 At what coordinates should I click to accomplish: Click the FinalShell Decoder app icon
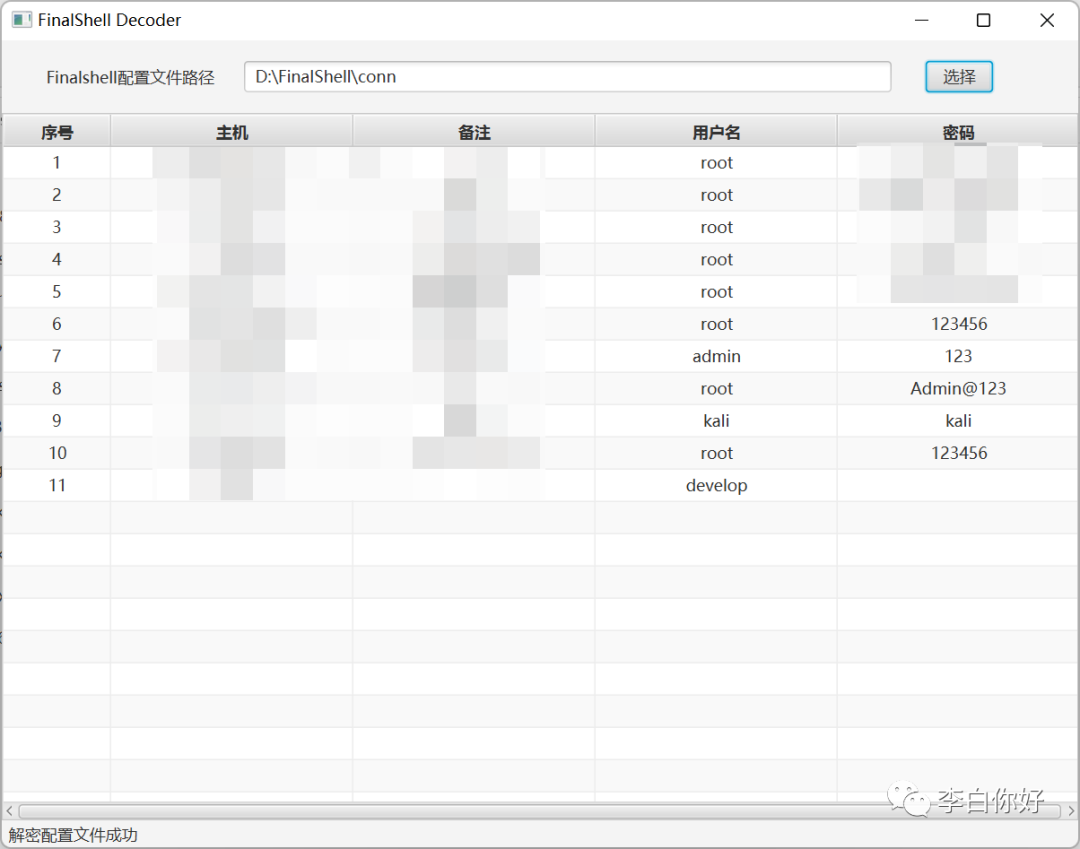(x=21, y=19)
